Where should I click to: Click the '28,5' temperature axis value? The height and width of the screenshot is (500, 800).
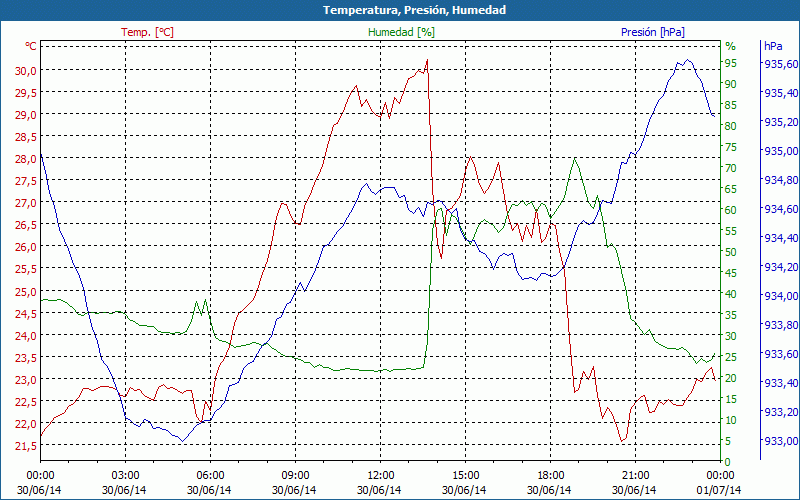coord(25,137)
